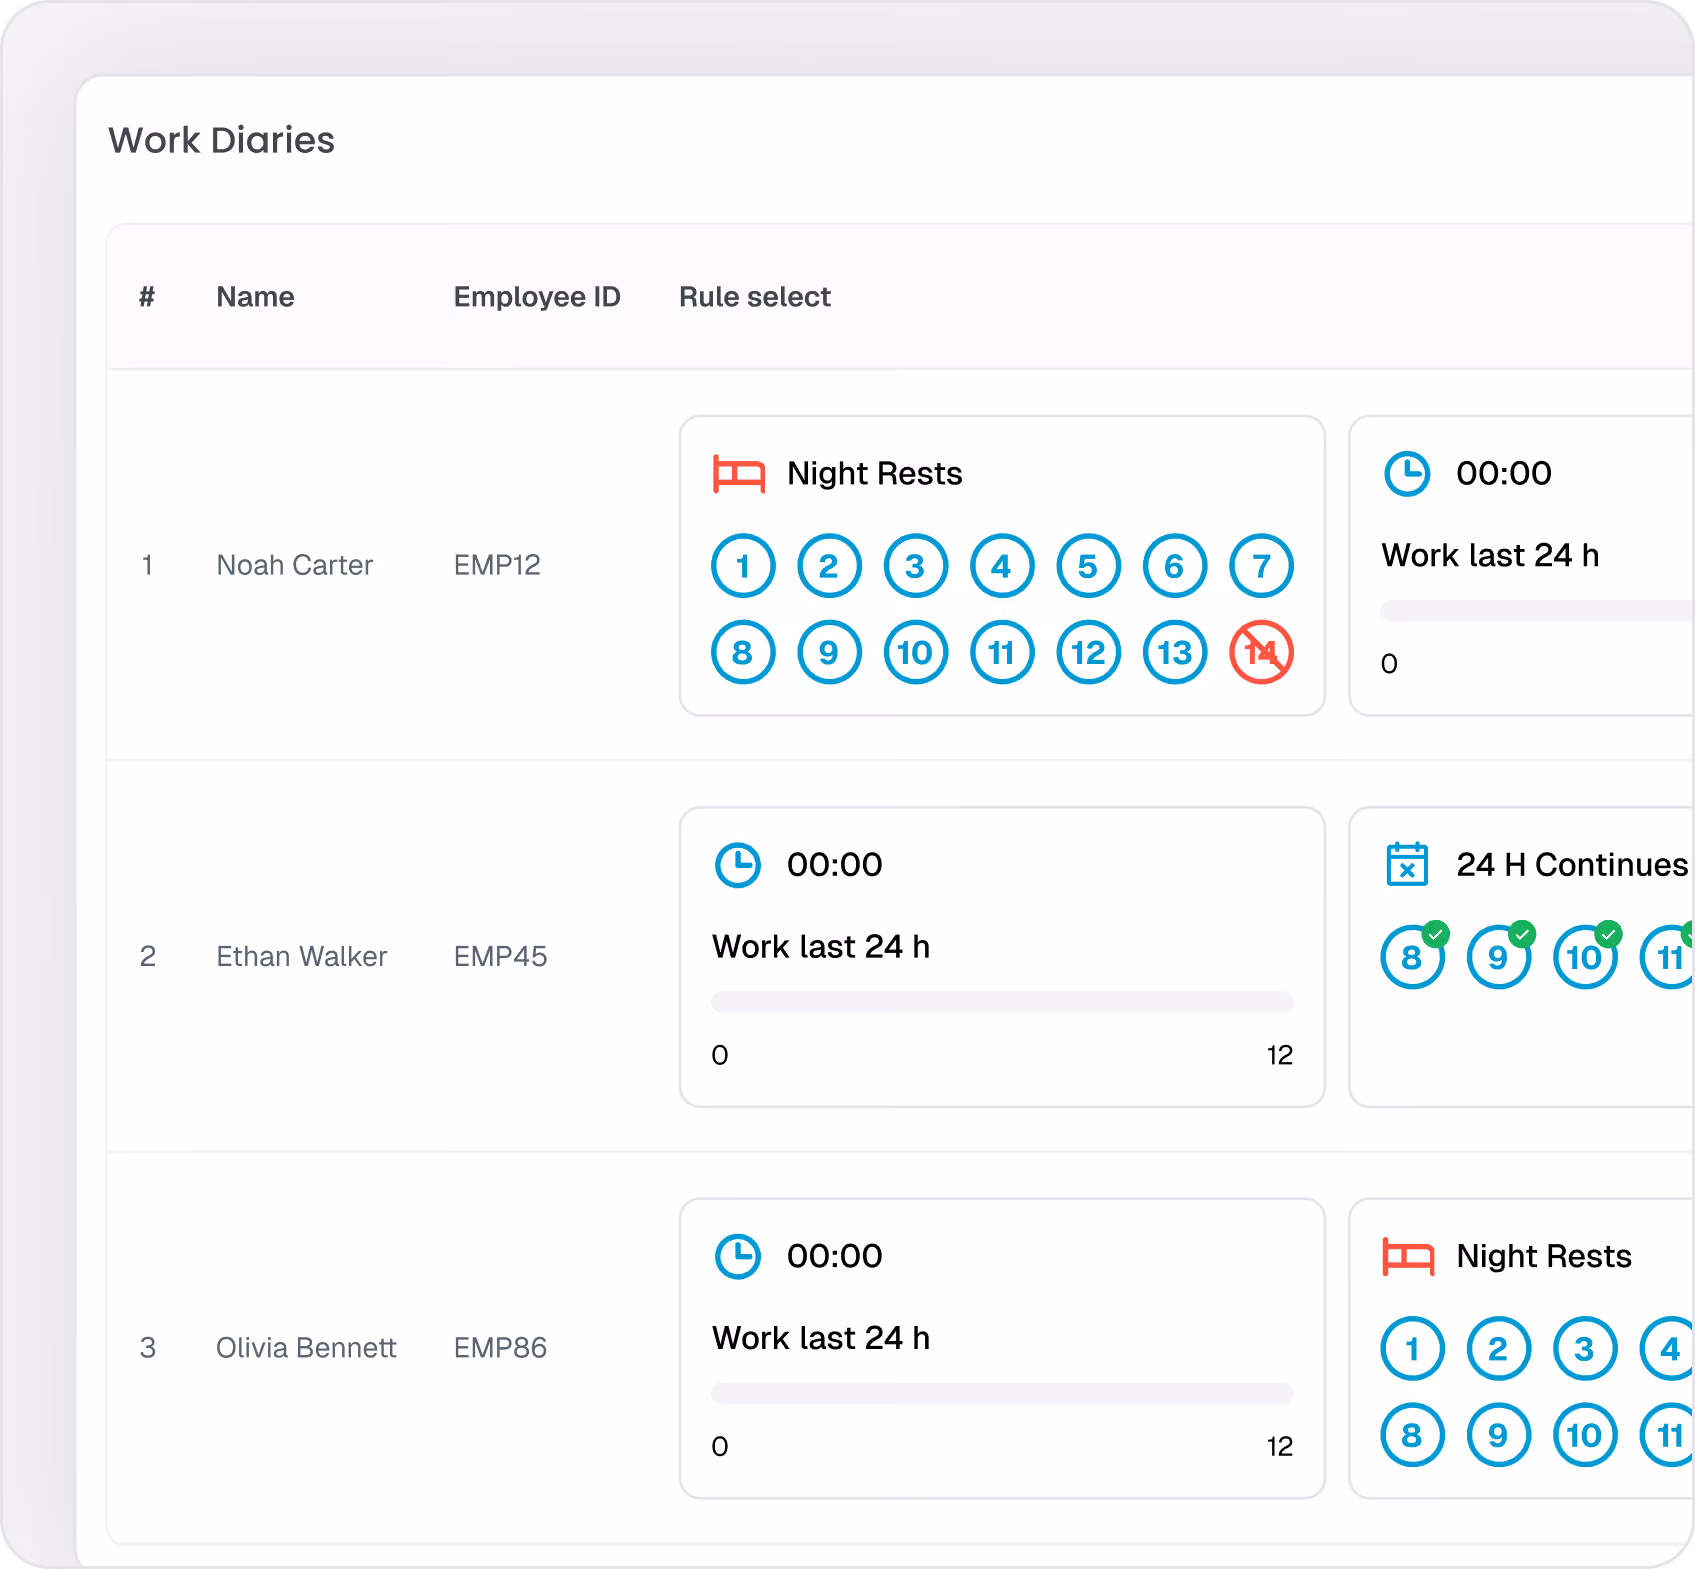Select night rest circle 13 for Noah Carter
This screenshot has height=1569, width=1695.
(1175, 653)
